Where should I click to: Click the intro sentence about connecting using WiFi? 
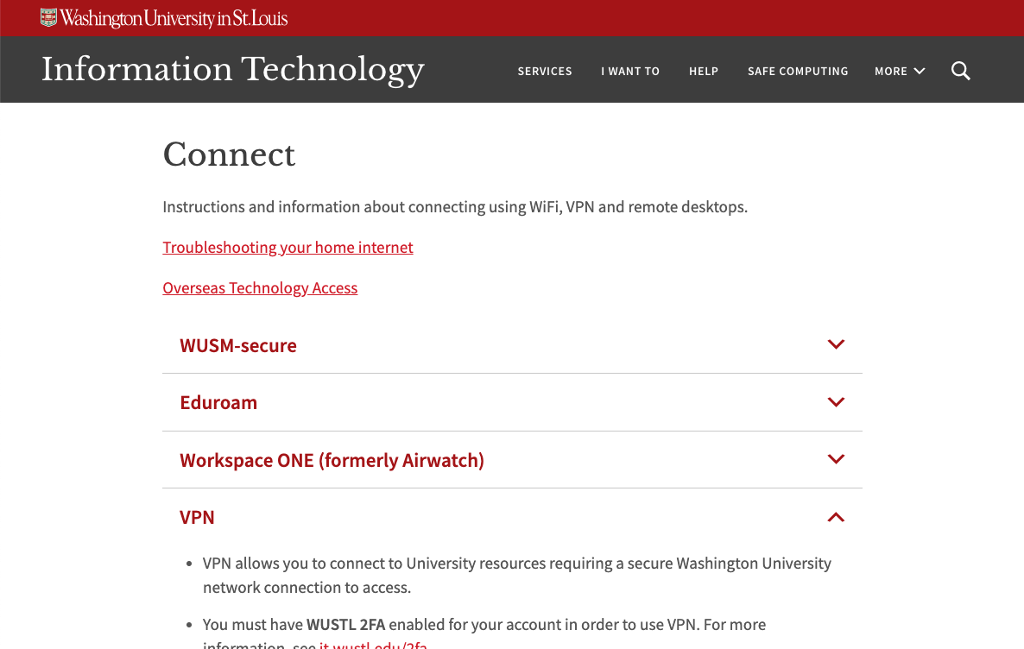tap(455, 207)
